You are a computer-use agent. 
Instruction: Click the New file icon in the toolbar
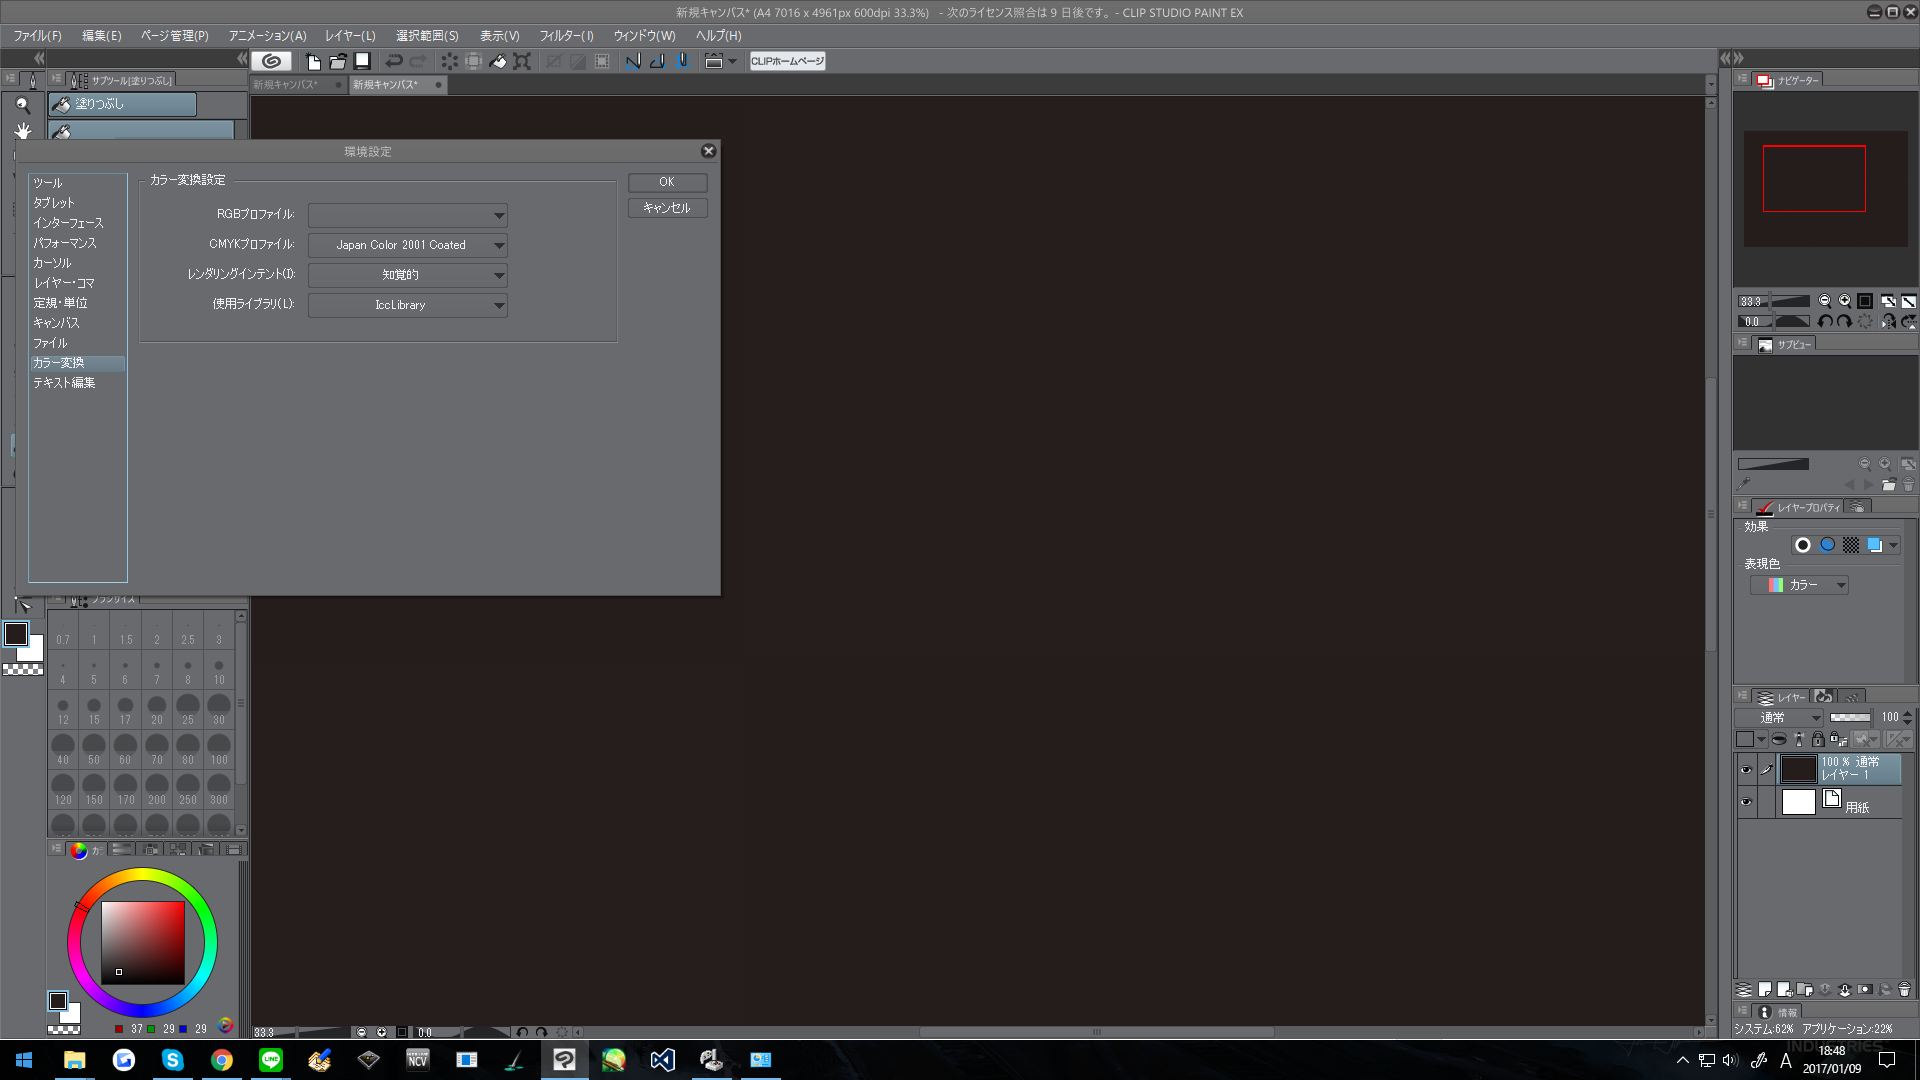[313, 61]
